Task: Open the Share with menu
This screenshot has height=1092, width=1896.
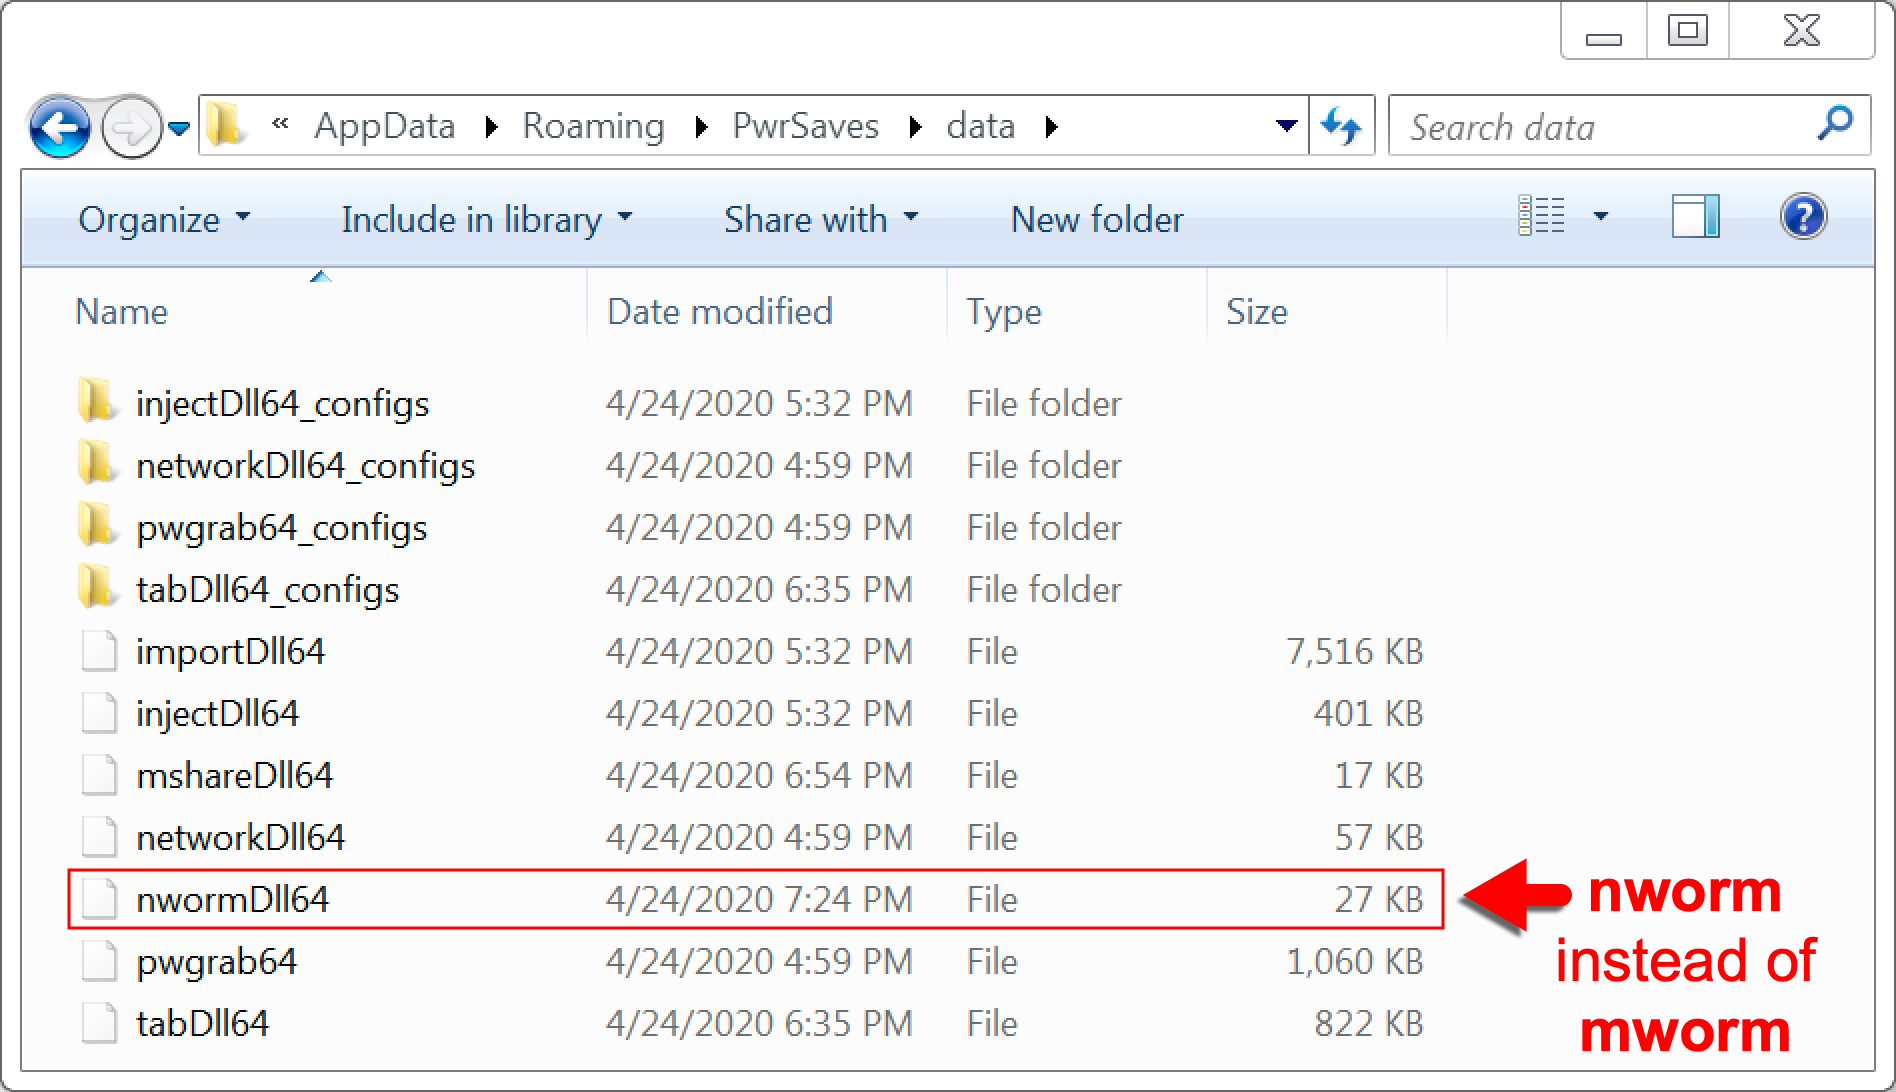Action: coord(821,219)
